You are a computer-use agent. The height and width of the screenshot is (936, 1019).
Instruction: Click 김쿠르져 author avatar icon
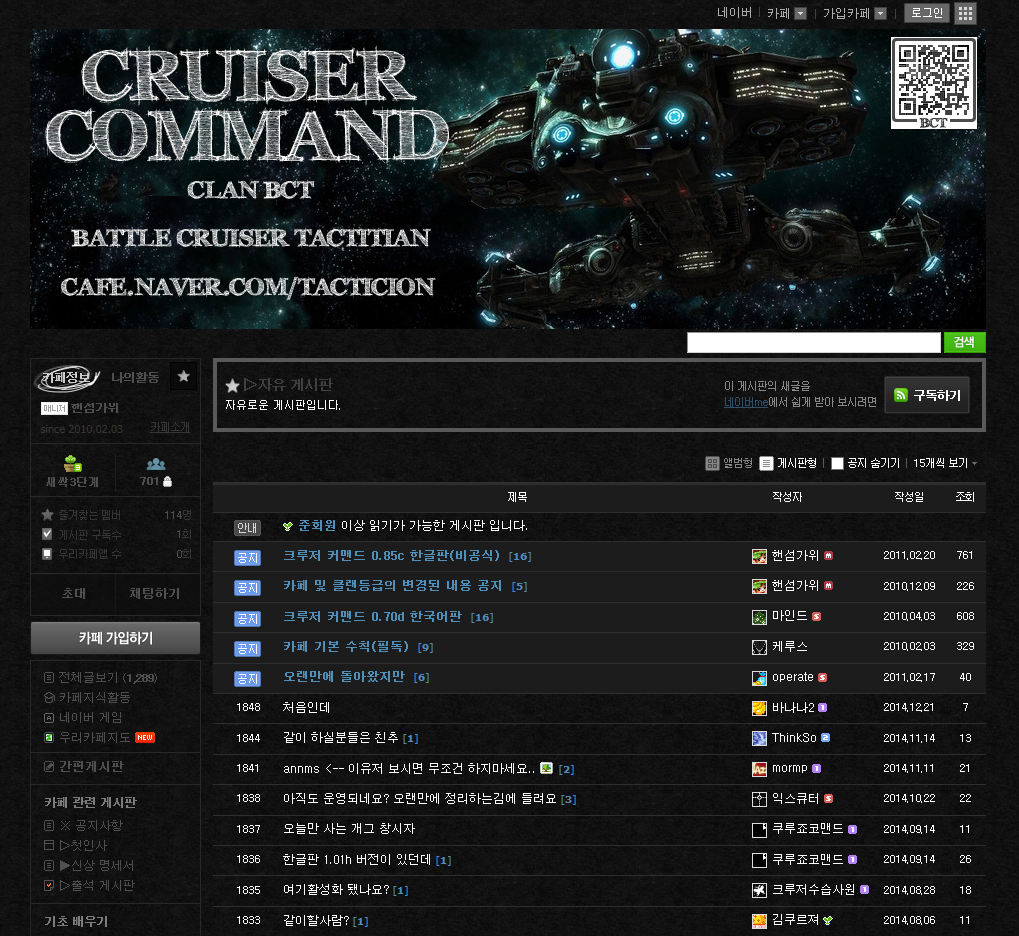[759, 921]
